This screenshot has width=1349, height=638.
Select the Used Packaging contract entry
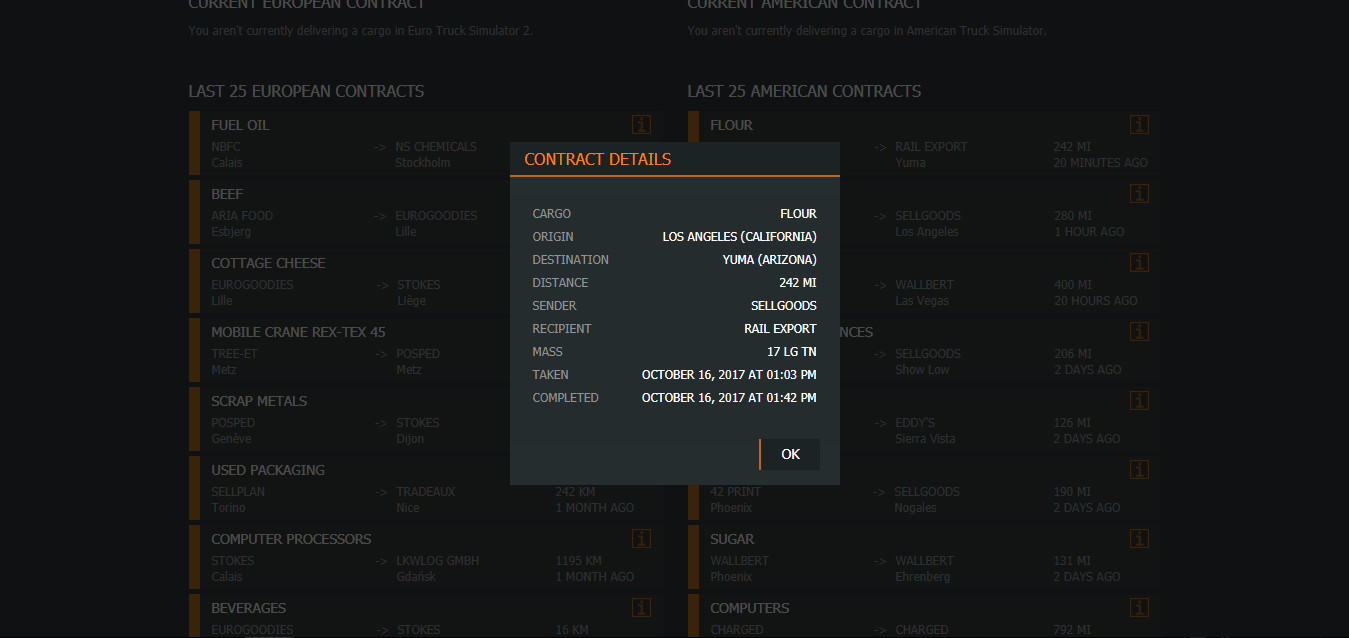268,470
